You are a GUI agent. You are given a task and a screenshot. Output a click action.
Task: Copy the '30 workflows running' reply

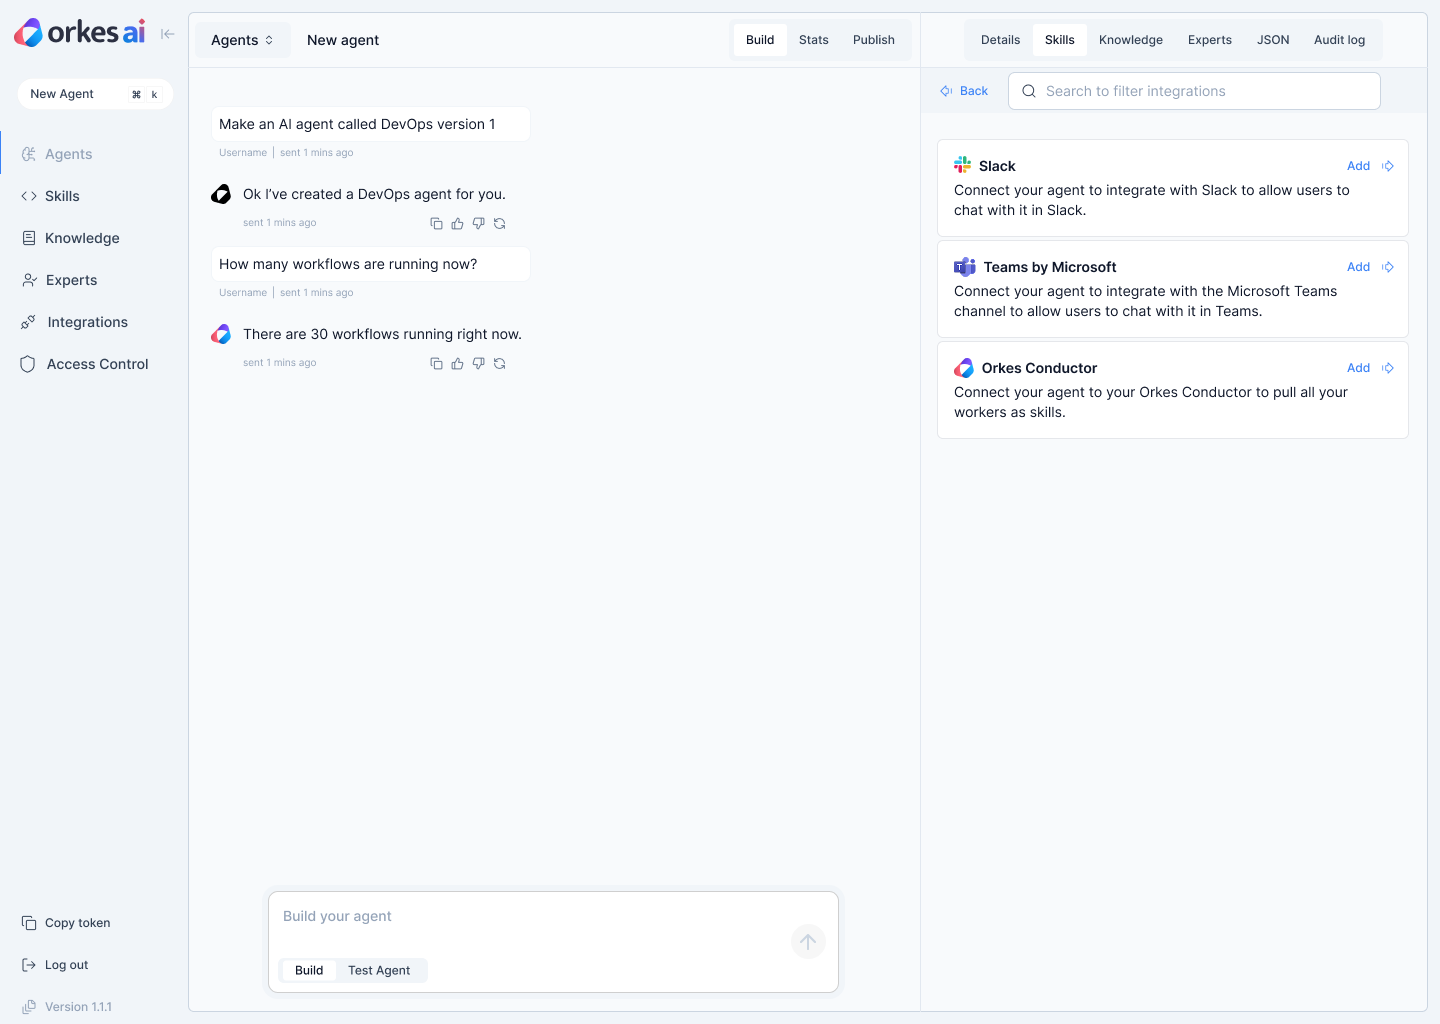[436, 363]
